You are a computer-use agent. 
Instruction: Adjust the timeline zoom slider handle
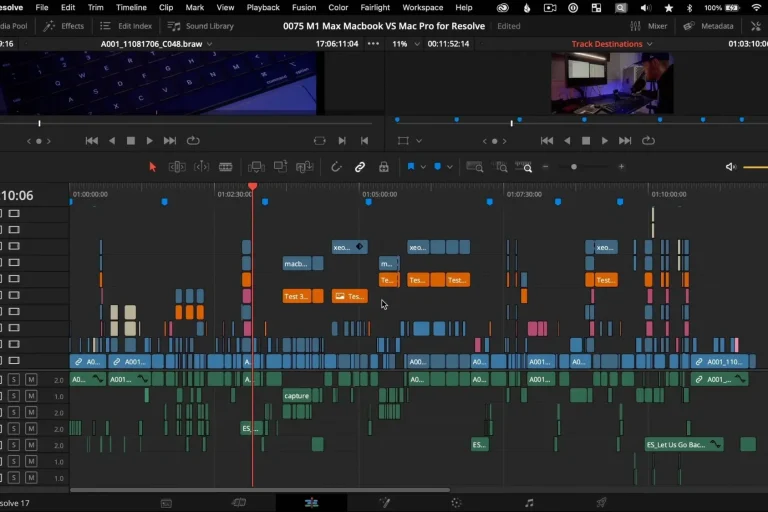coord(573,167)
